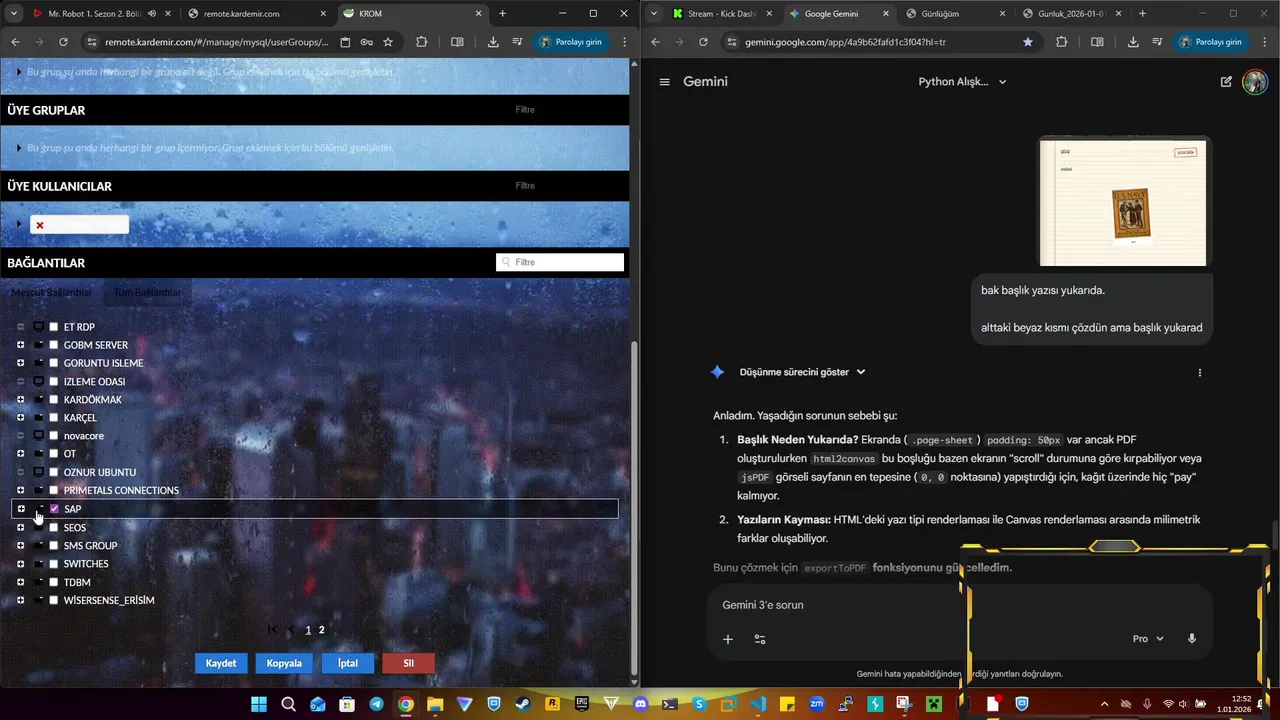Check the novacore connection checkbox
This screenshot has height=720, width=1280.
tap(54, 436)
